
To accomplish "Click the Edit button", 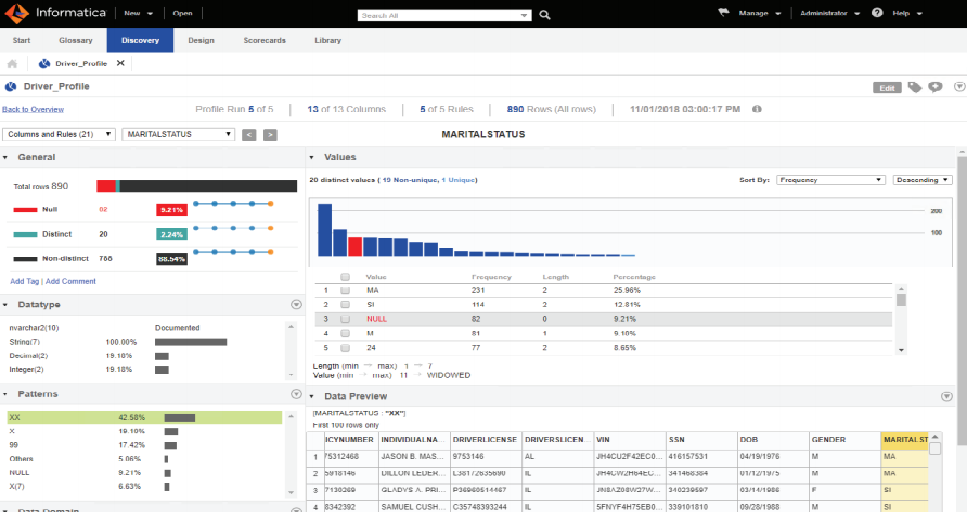I will (x=887, y=88).
